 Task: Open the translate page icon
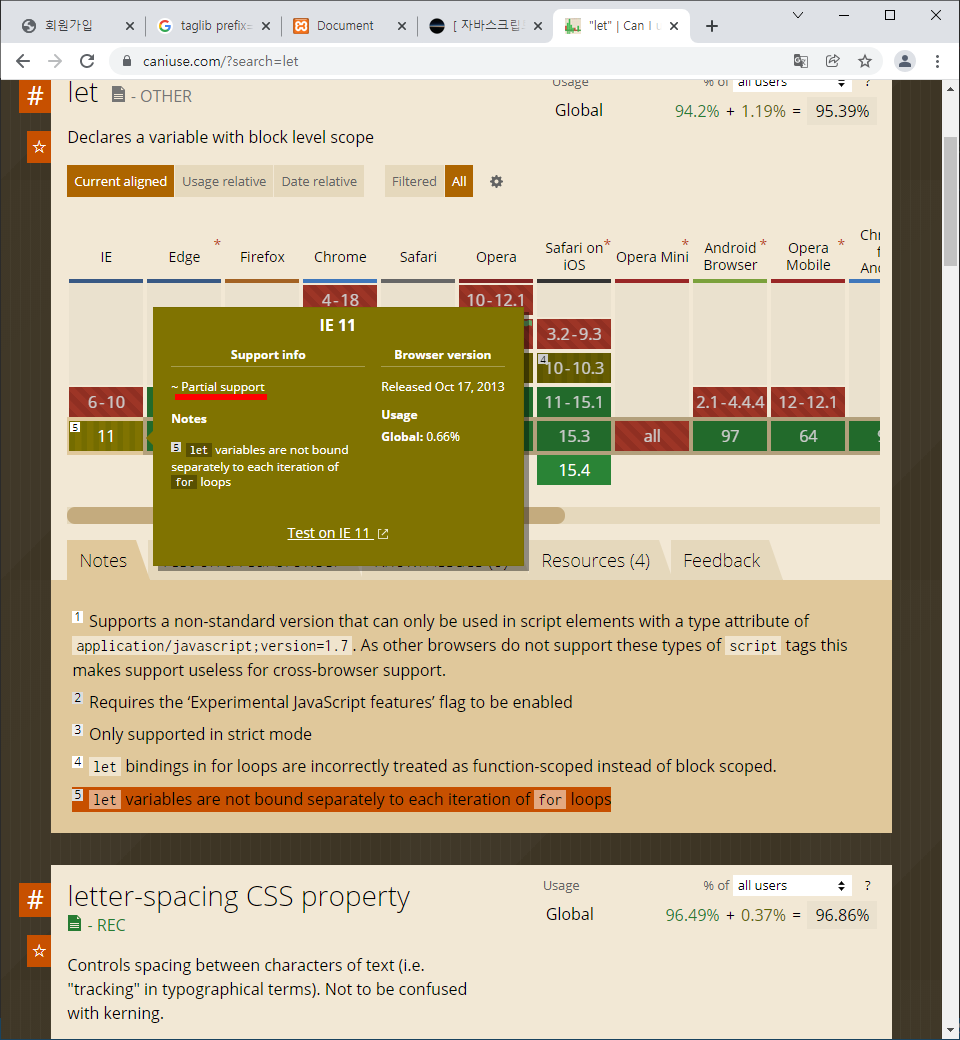coord(801,61)
